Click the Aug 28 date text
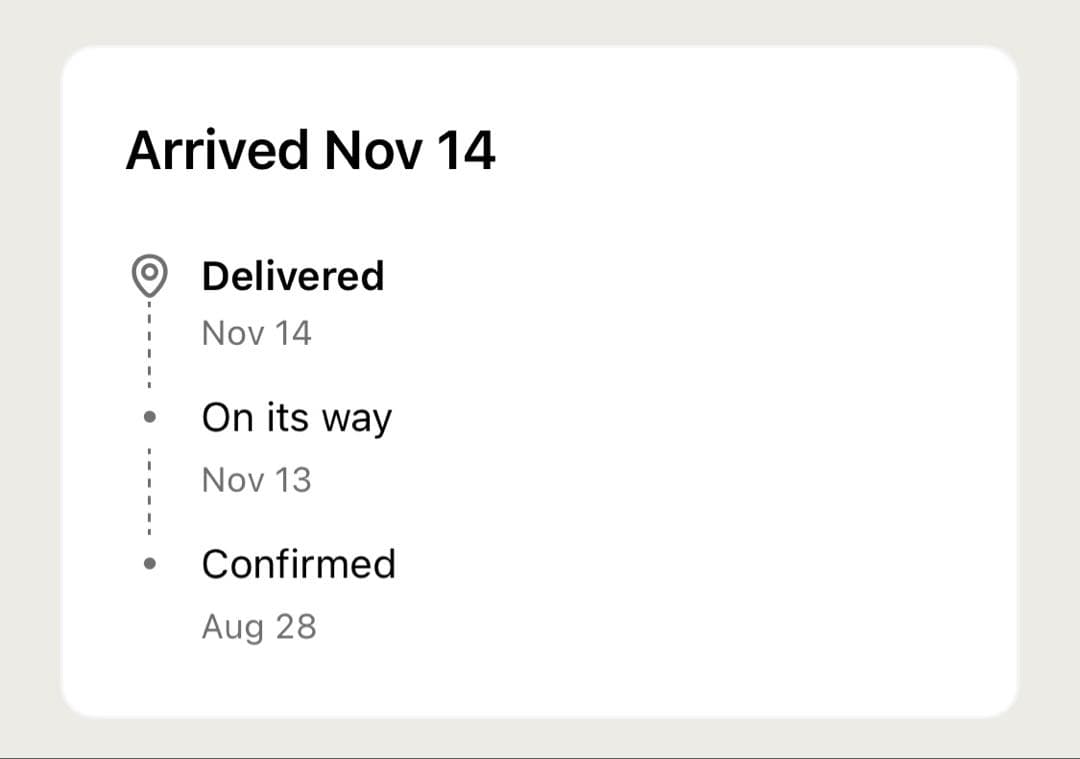The image size is (1080, 759). (x=259, y=627)
